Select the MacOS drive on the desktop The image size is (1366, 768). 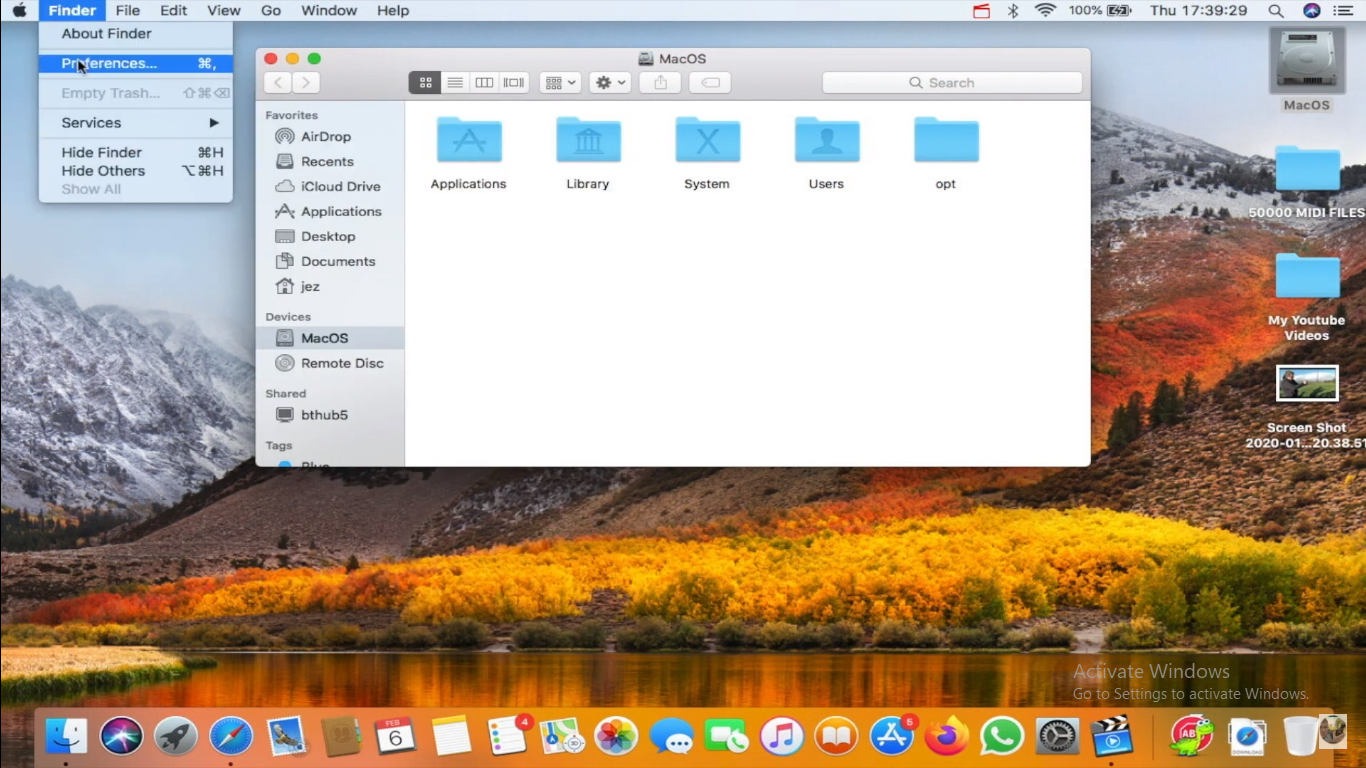pos(1307,60)
